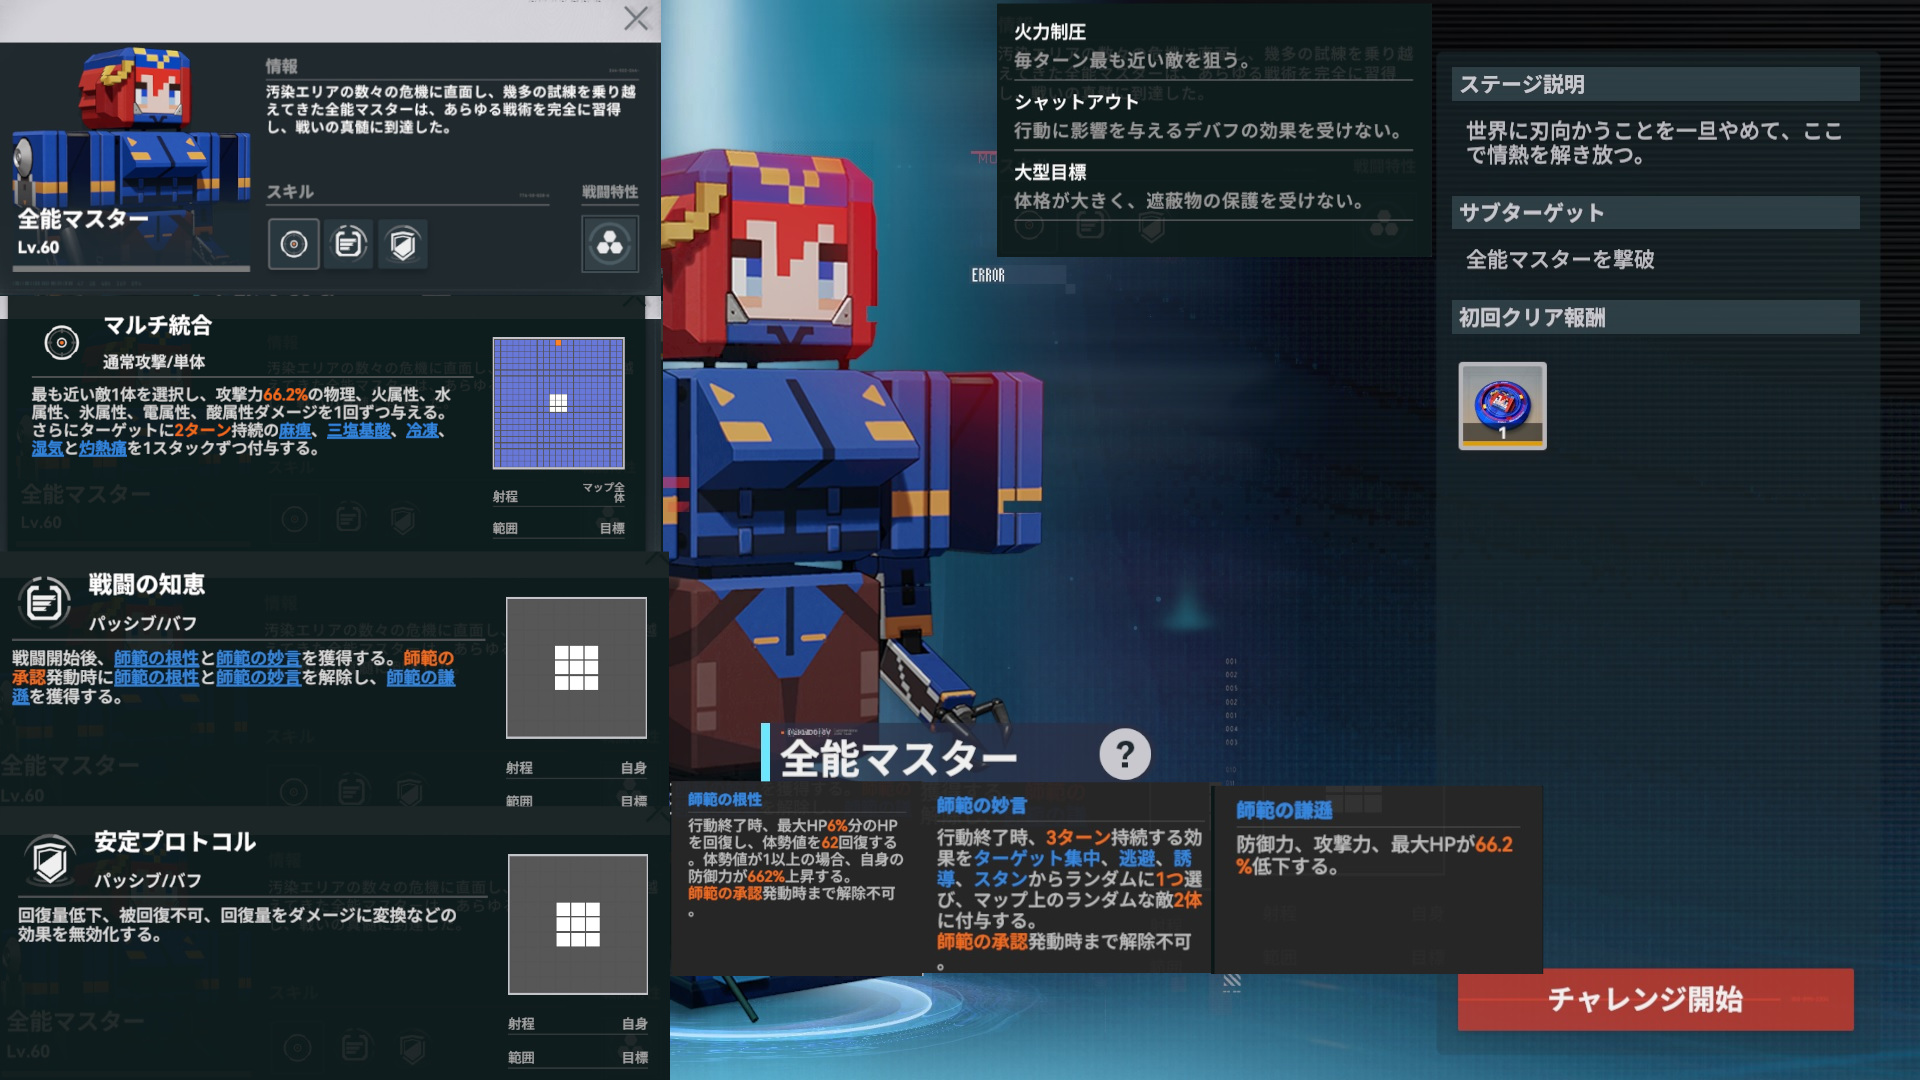1920x1080 pixels.
Task: Open the 麻痺 status effect link
Action: (295, 431)
